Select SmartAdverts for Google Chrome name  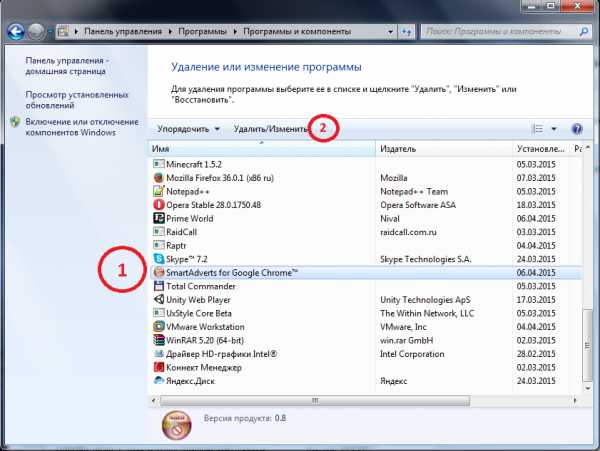232,273
